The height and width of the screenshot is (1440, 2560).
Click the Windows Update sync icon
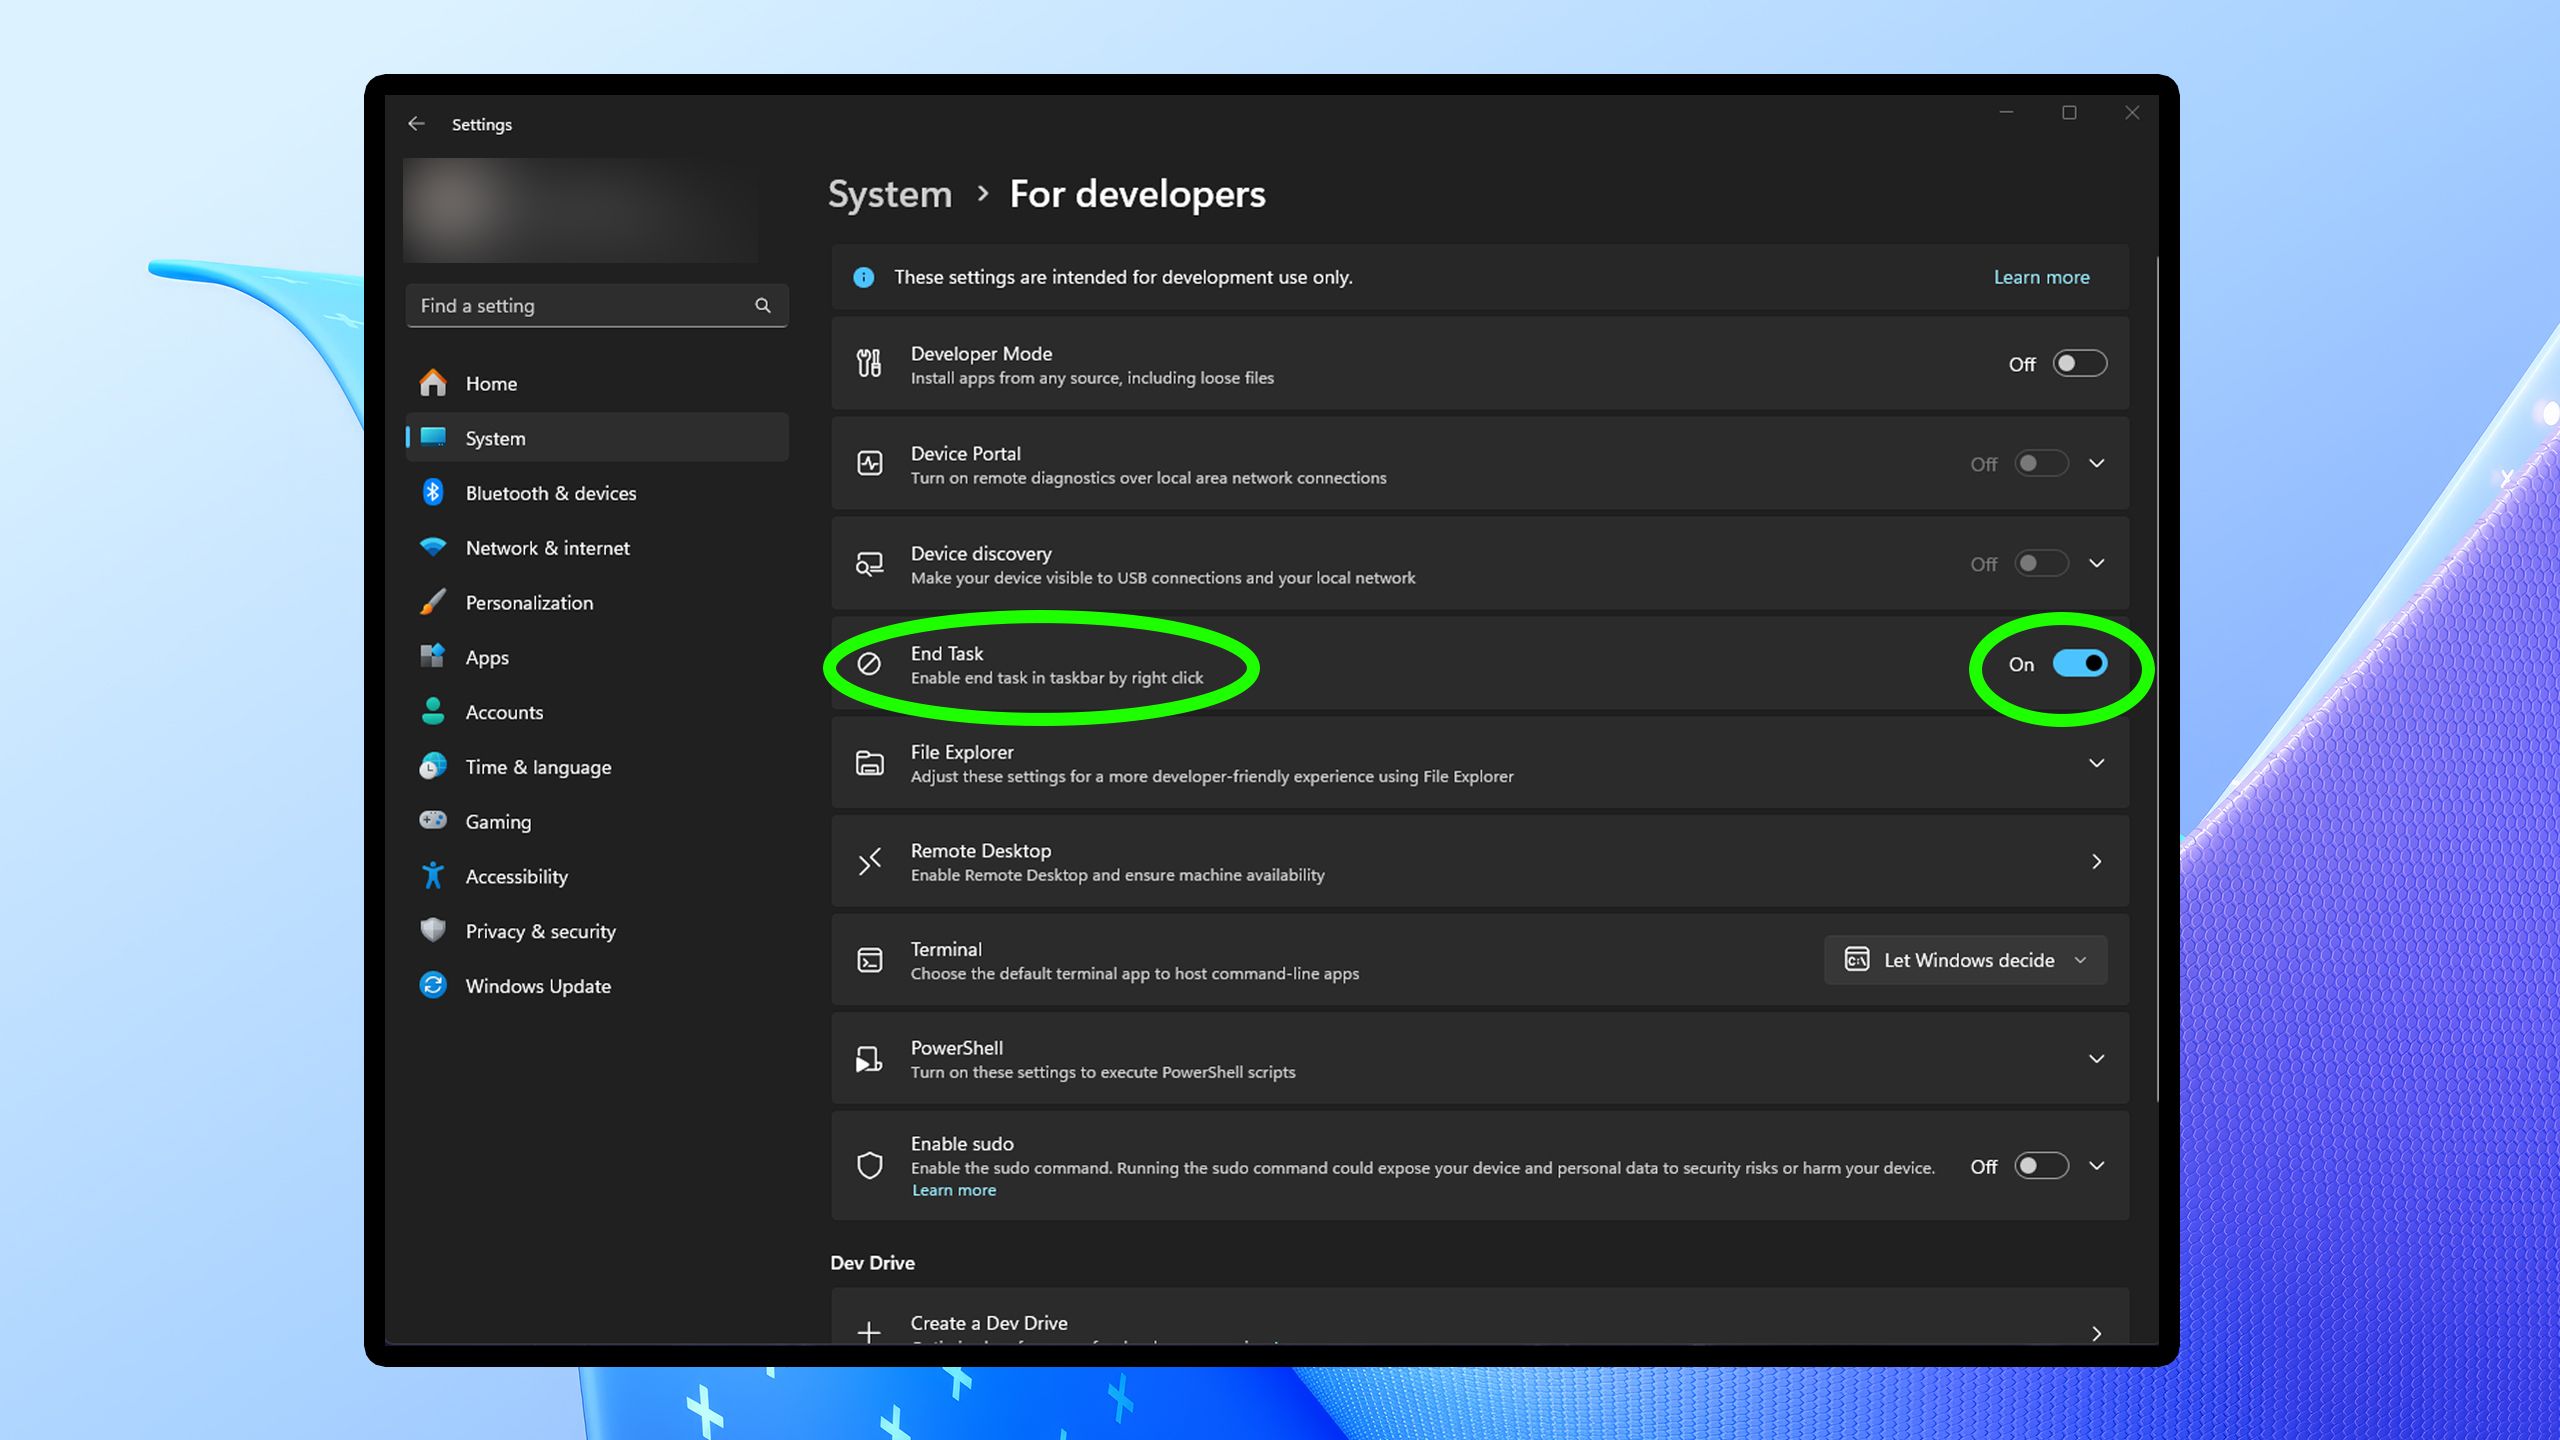tap(433, 985)
